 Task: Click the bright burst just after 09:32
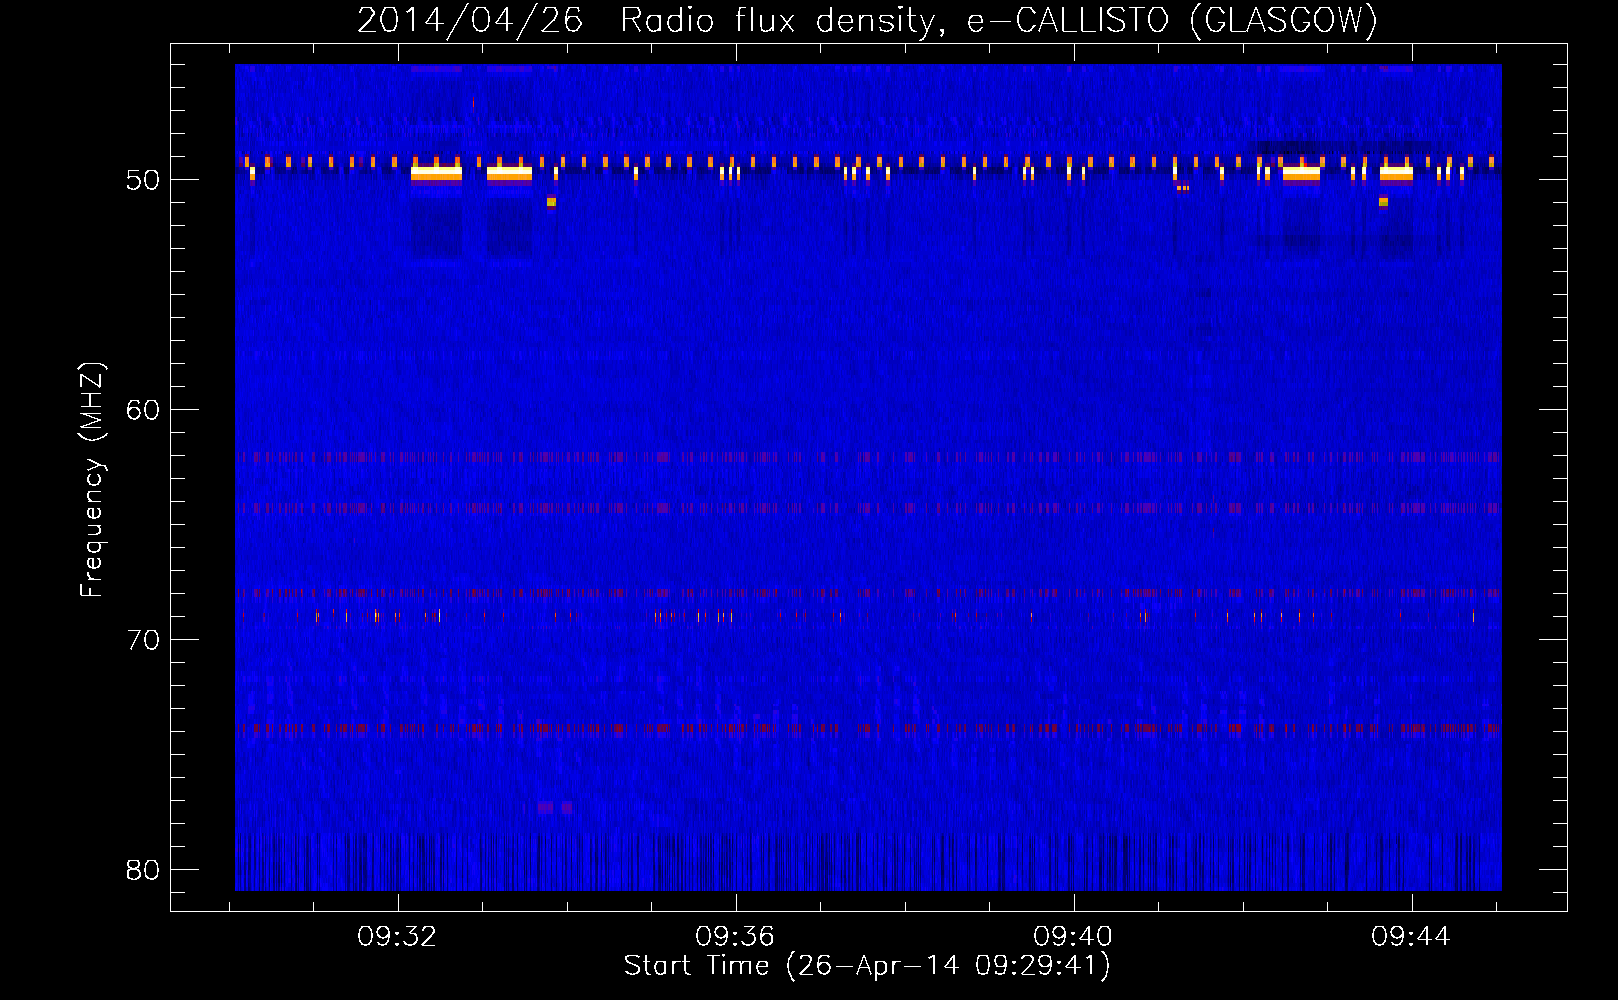pos(436,173)
